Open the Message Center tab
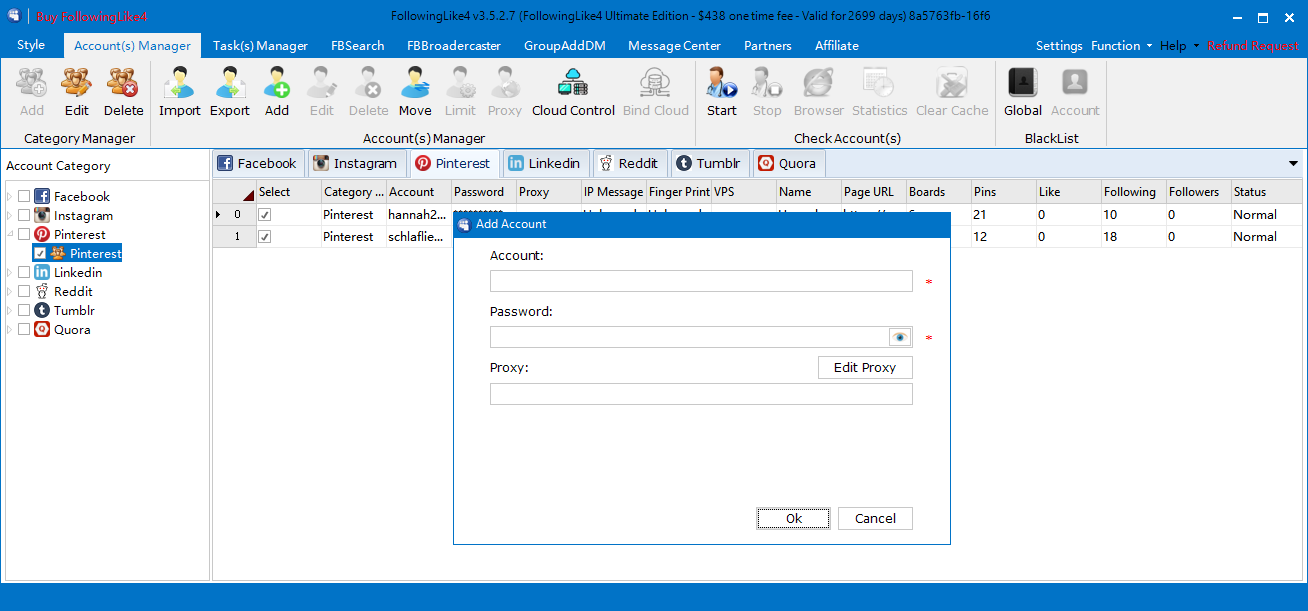 [675, 45]
